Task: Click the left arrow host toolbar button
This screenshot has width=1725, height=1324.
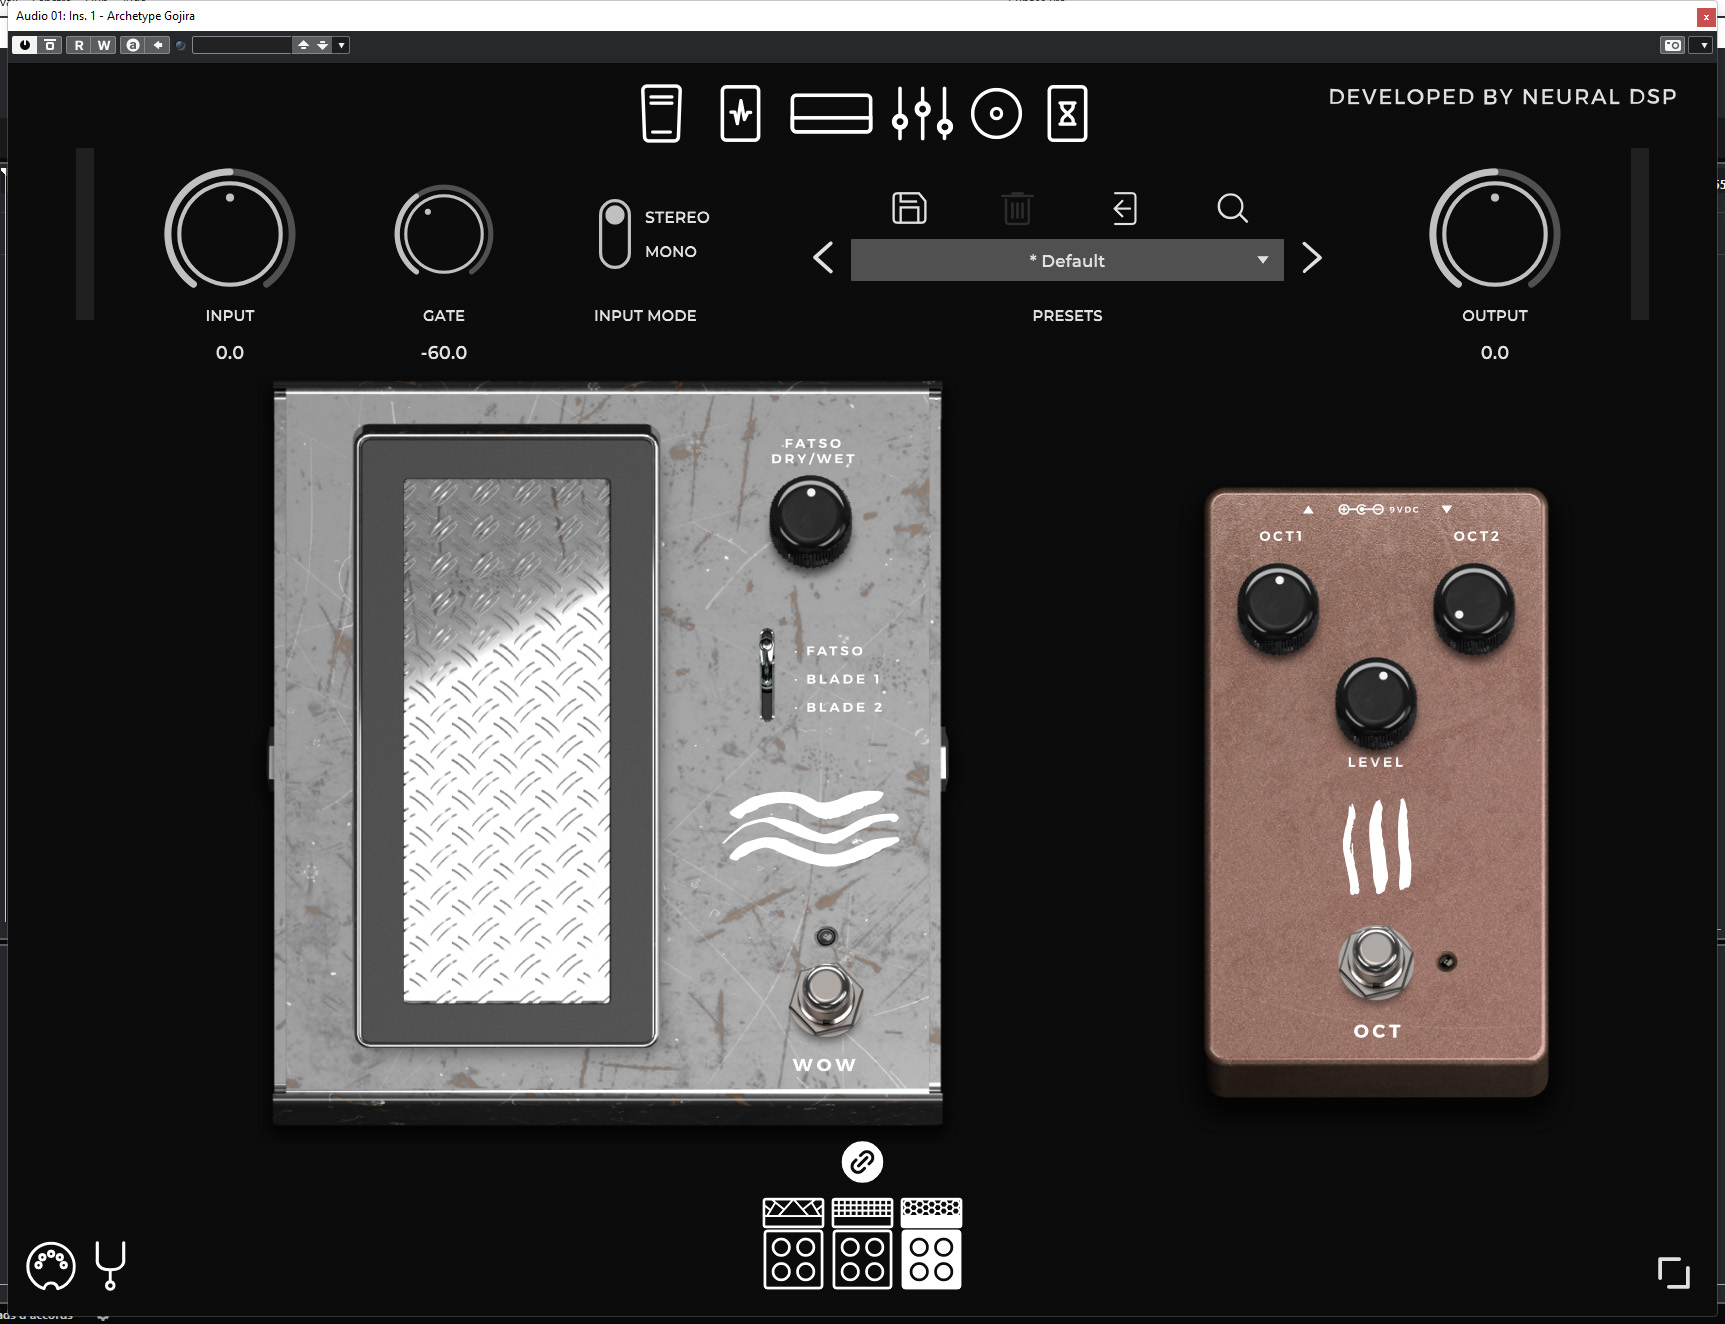Action: pyautogui.click(x=158, y=45)
